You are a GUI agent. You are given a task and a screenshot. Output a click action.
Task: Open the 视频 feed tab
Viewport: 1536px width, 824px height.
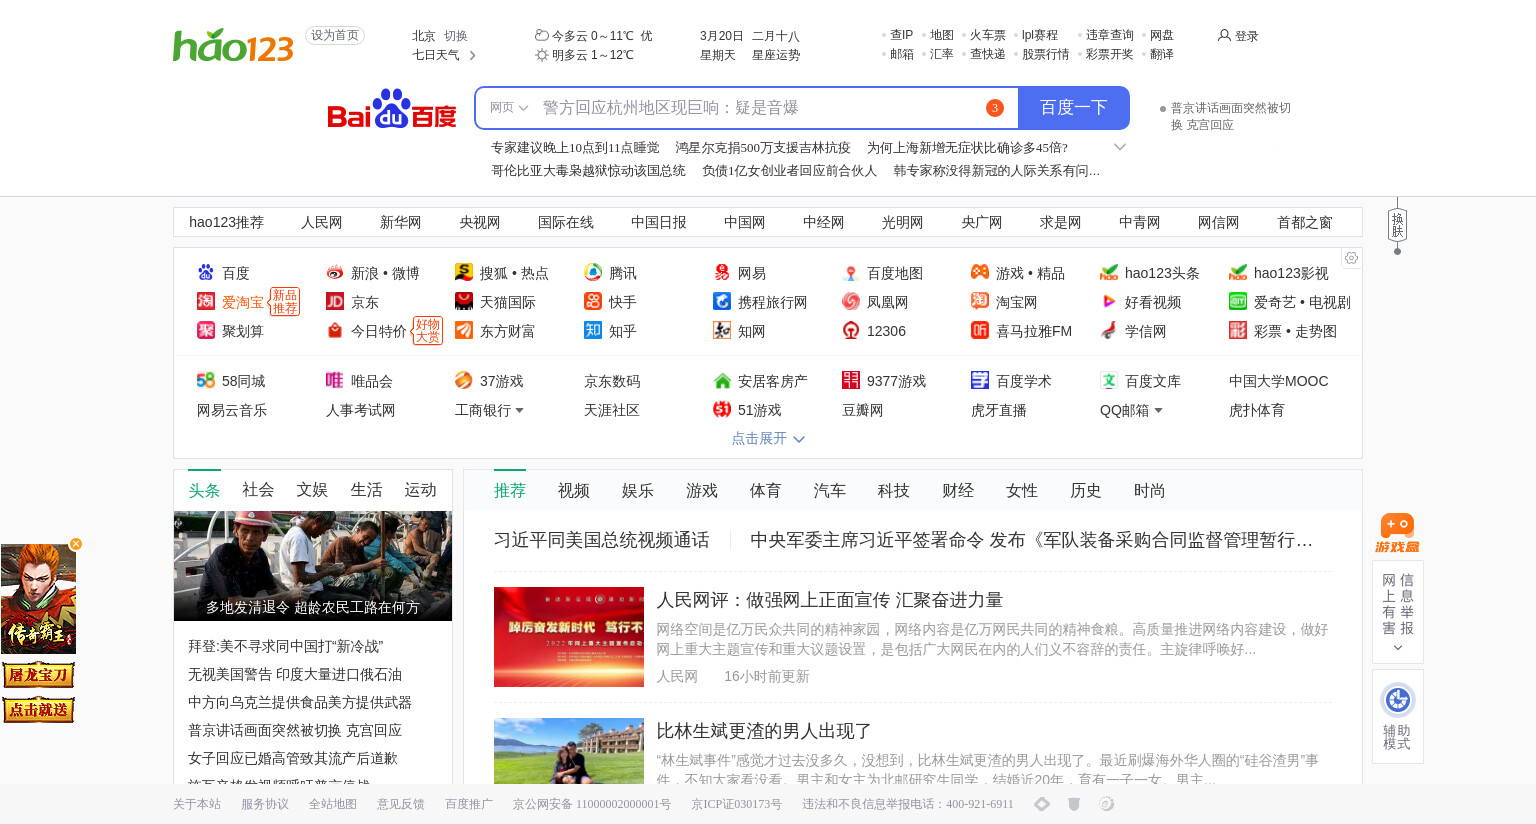(574, 491)
